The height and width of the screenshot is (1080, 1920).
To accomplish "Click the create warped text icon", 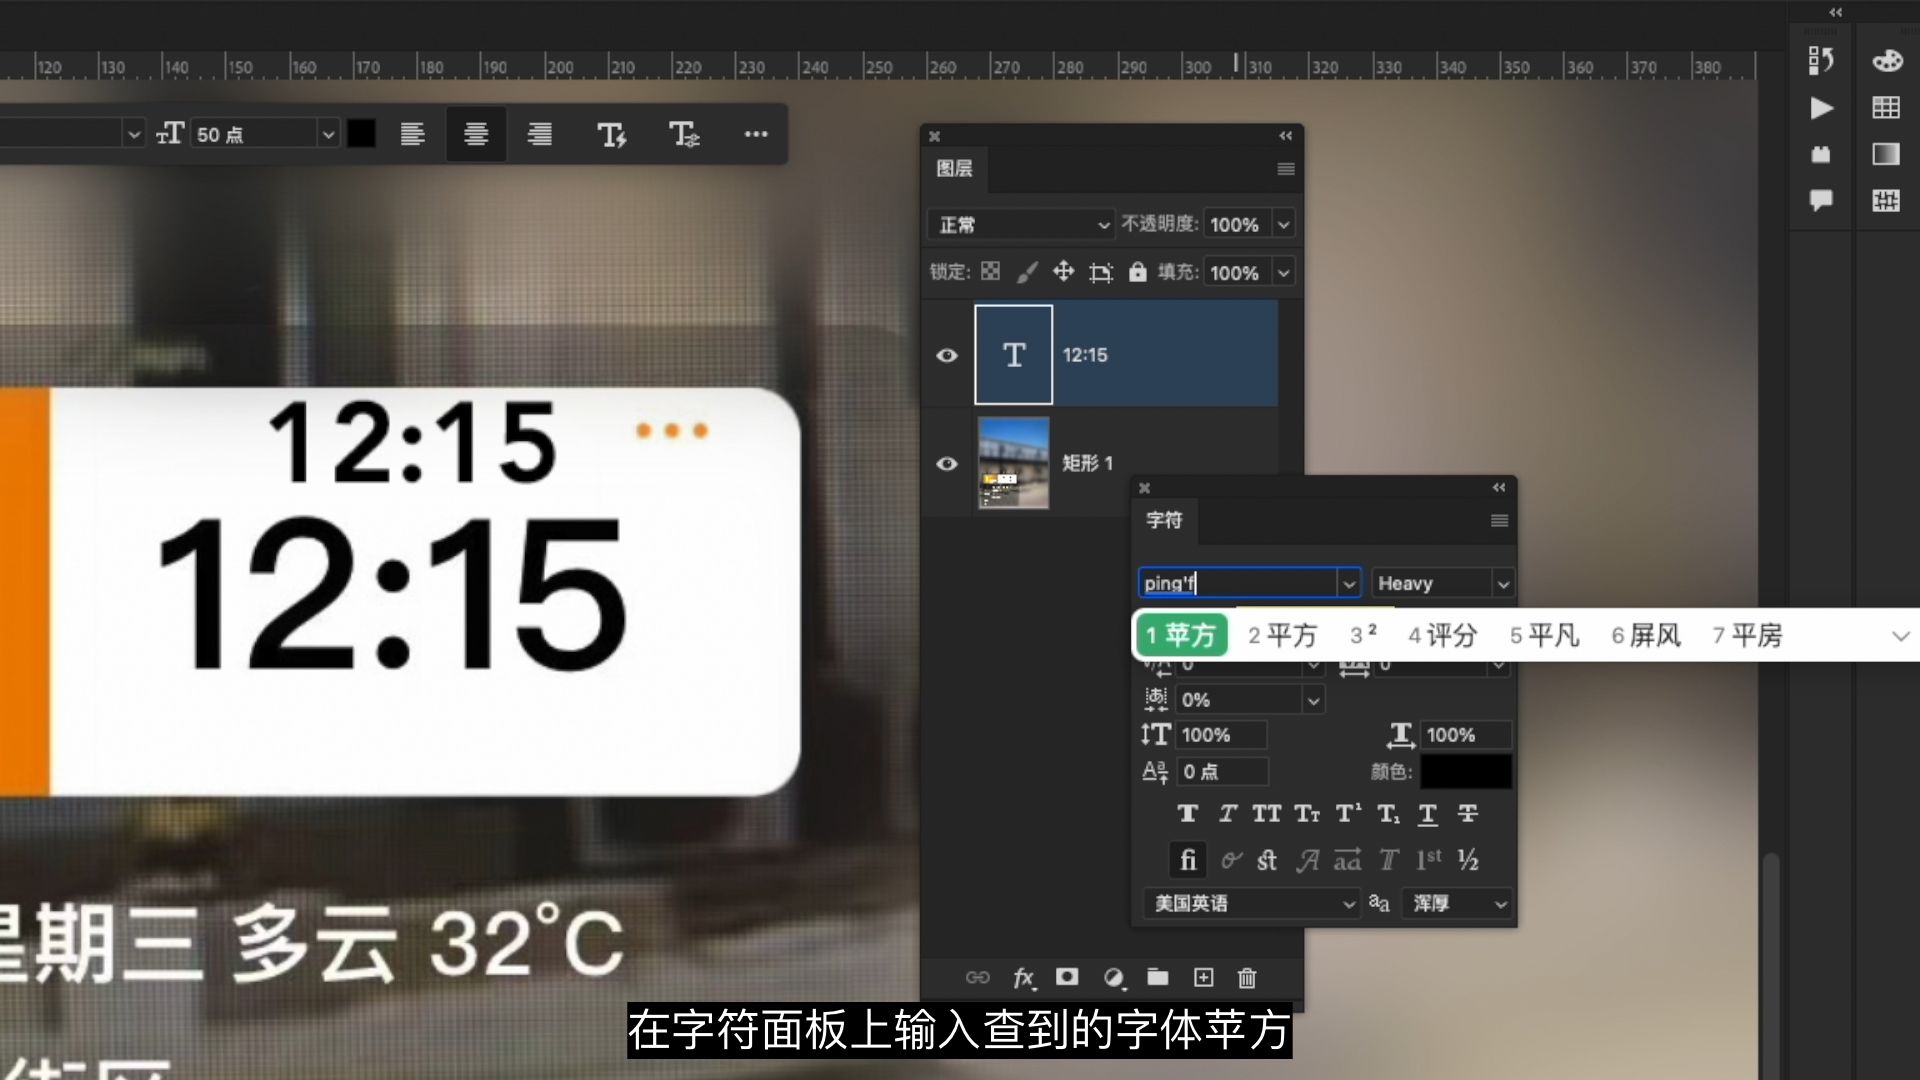I will coord(611,134).
